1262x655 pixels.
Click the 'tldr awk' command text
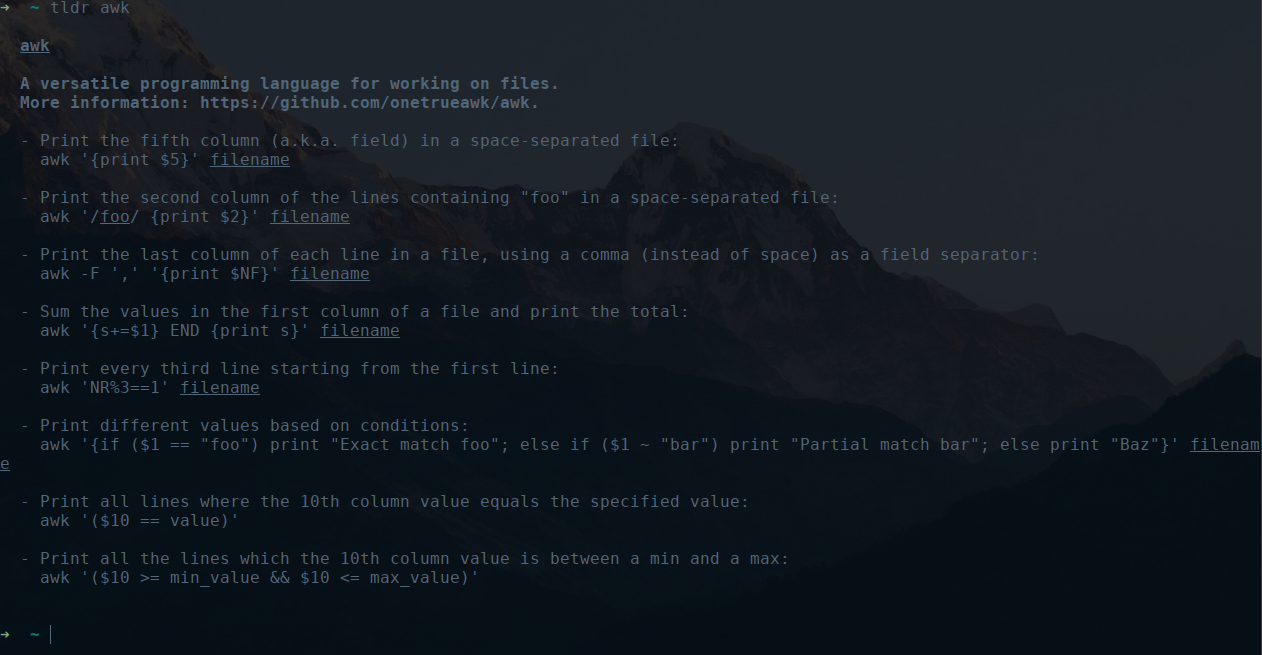pyautogui.click(x=90, y=8)
